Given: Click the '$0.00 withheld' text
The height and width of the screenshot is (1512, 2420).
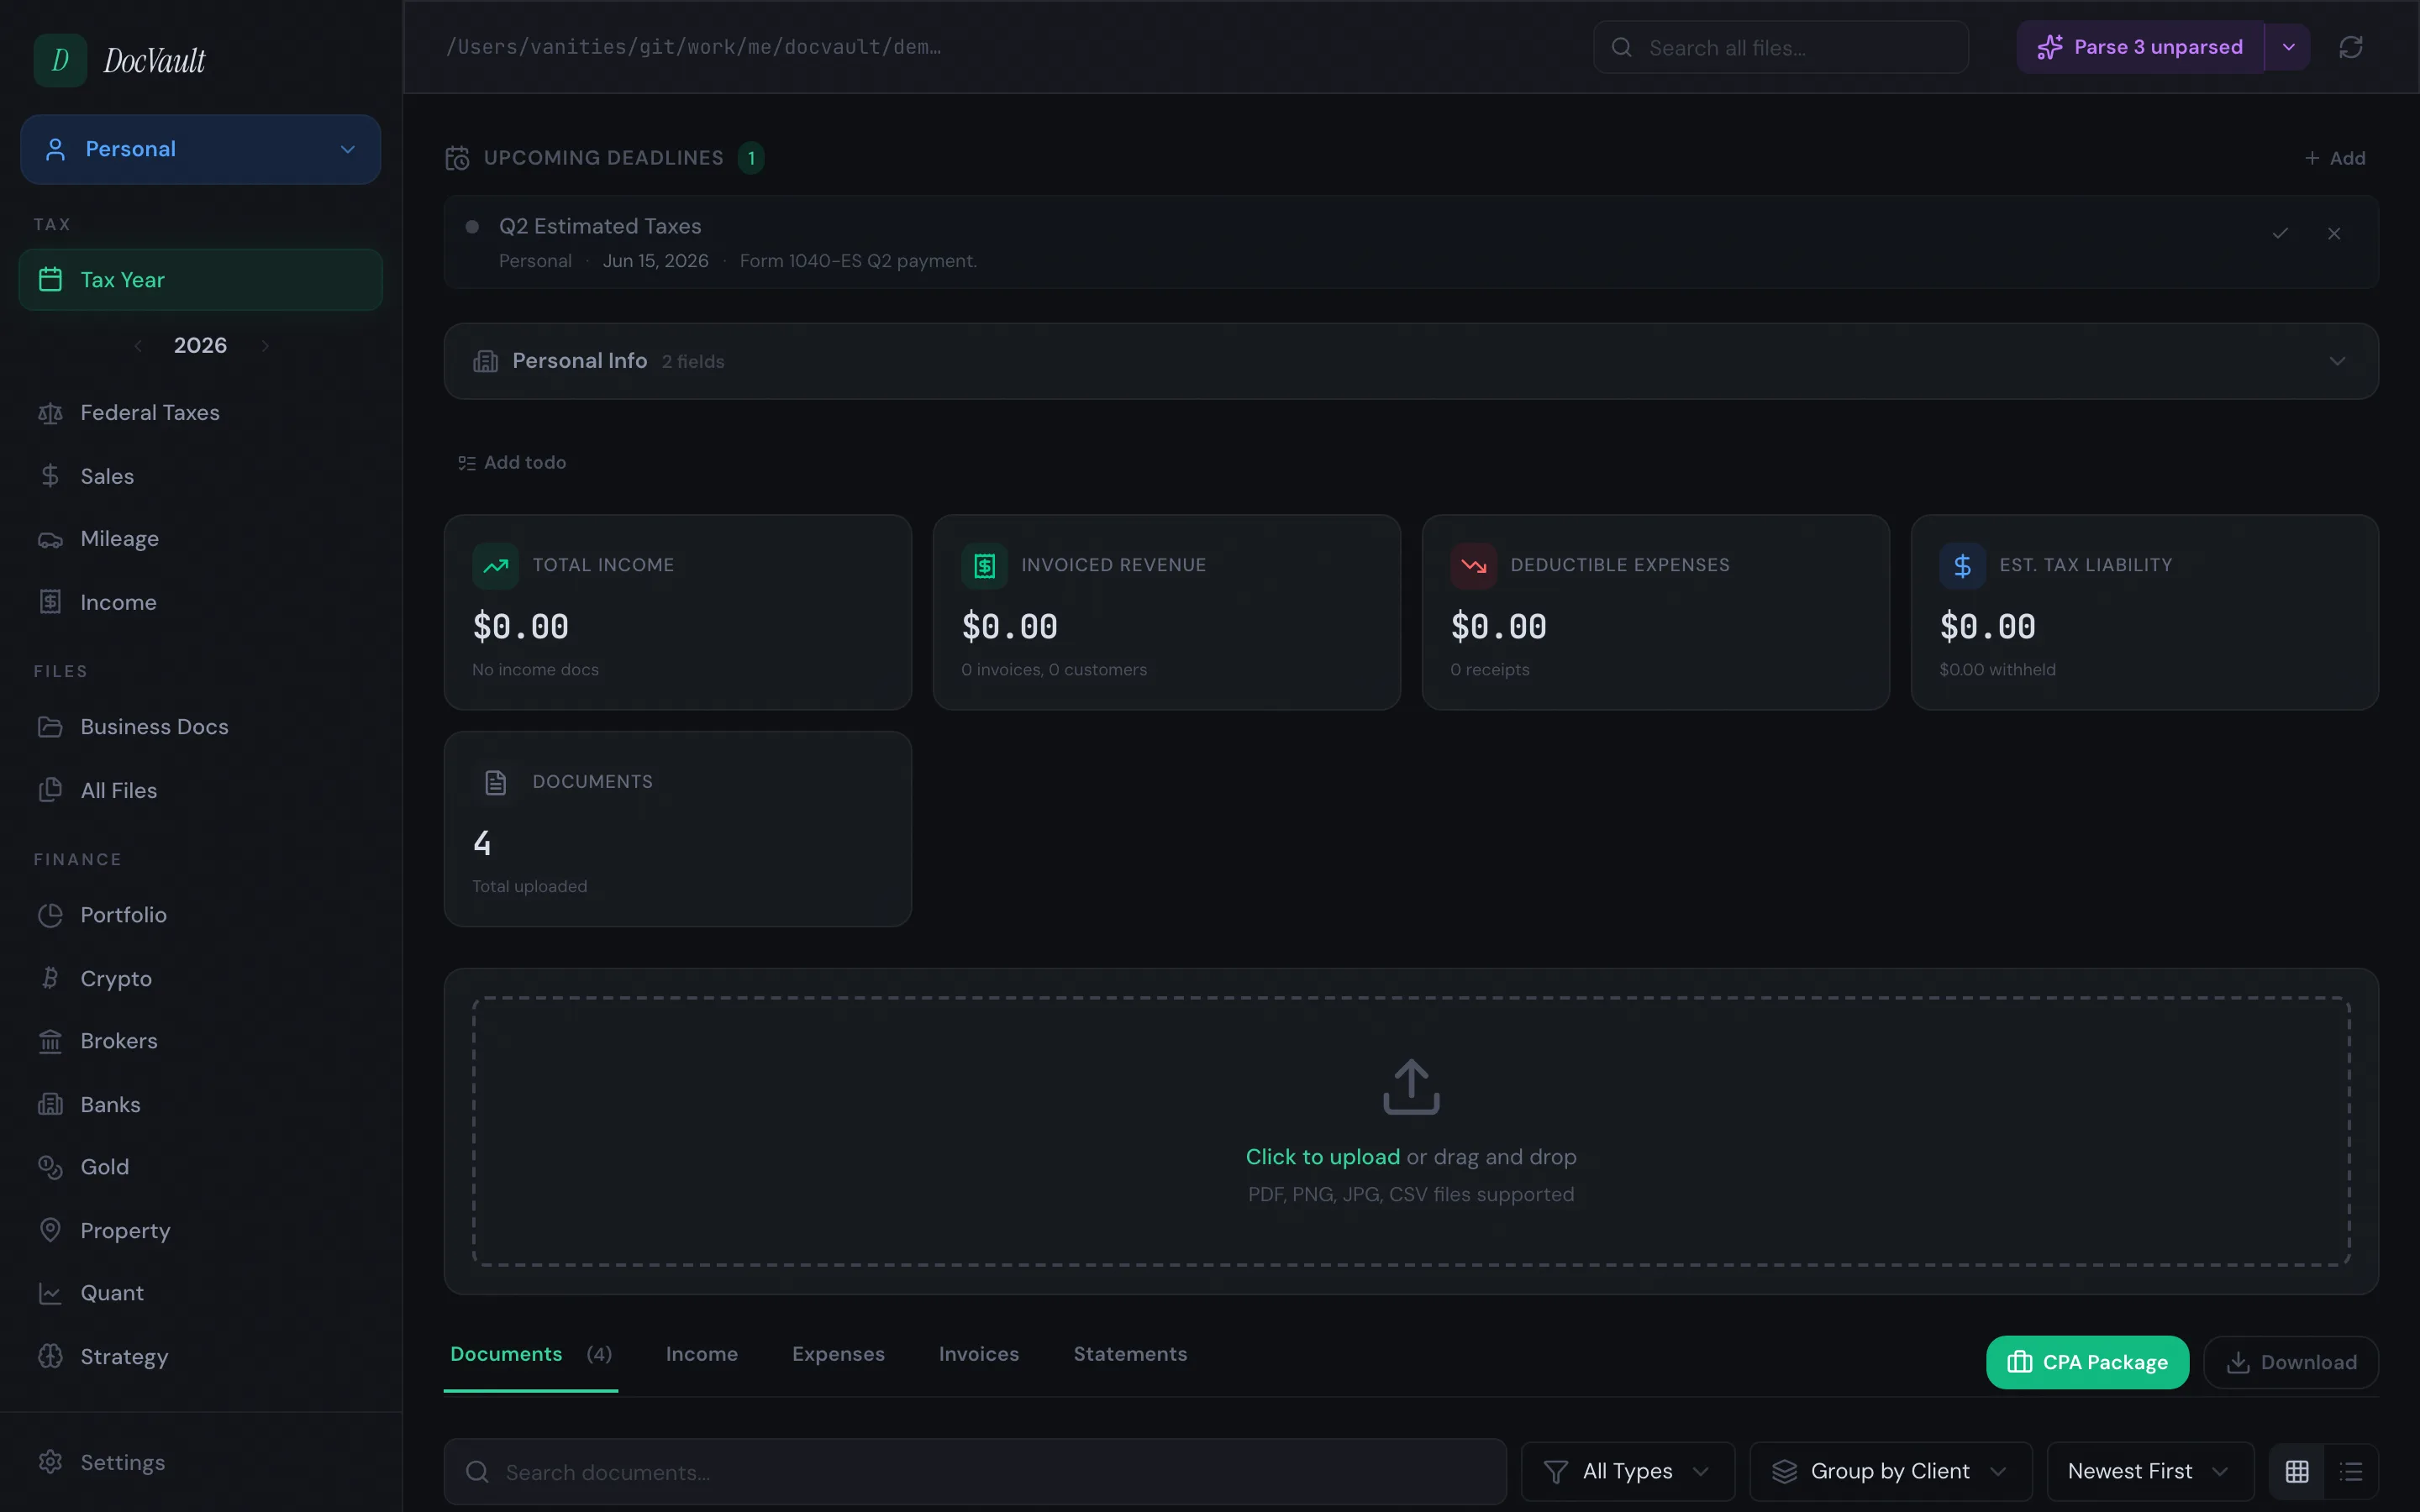Looking at the screenshot, I should [x=1997, y=670].
